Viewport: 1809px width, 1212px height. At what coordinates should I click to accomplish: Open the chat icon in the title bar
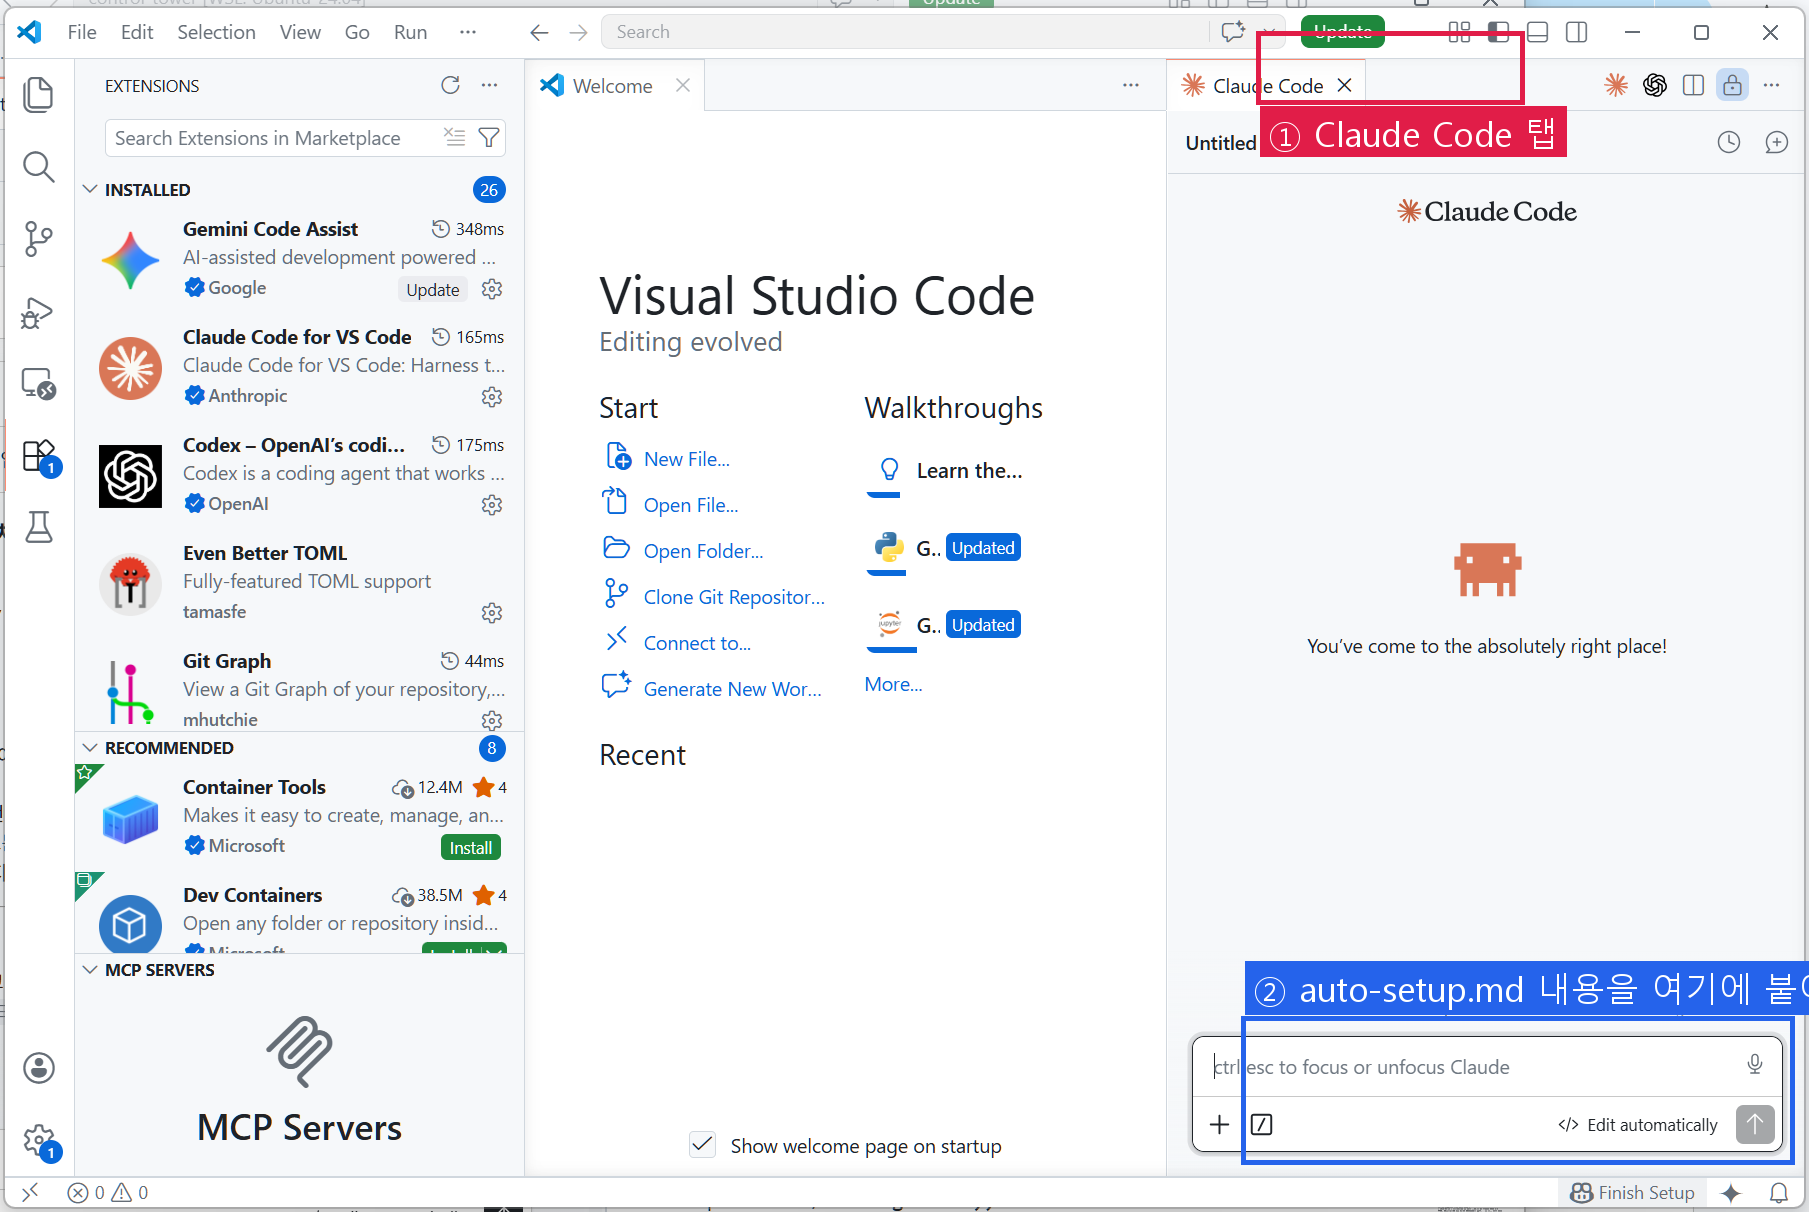pos(1233,32)
